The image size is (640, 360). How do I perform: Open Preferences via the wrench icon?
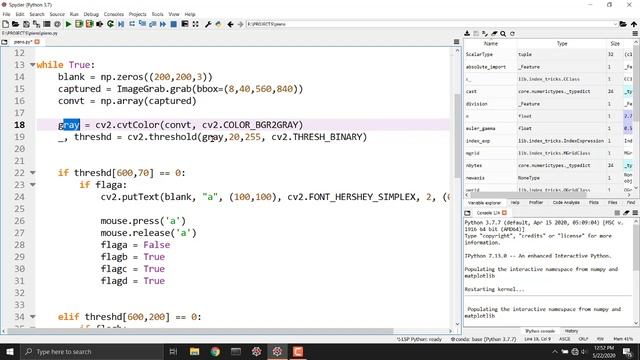click(x=208, y=24)
